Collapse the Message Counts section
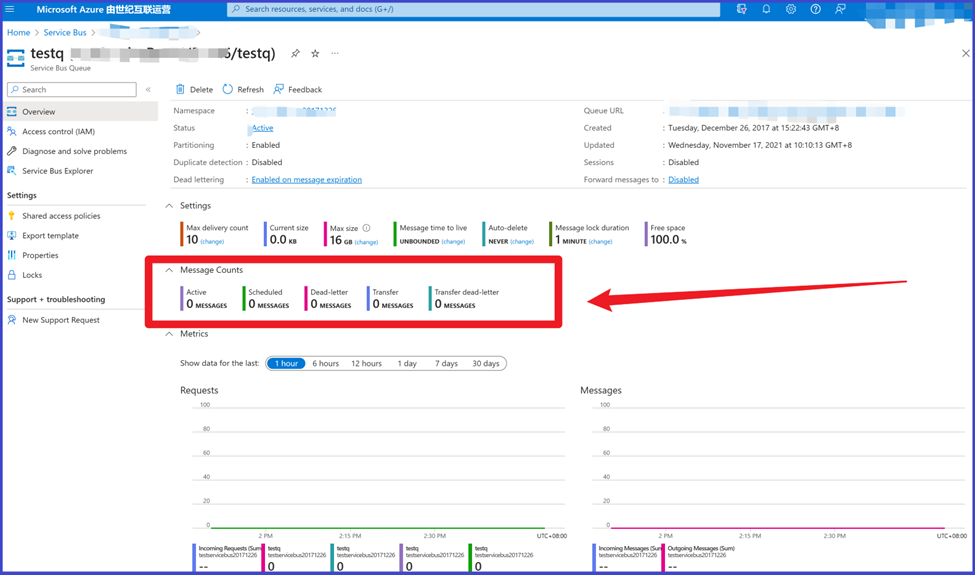The width and height of the screenshot is (975, 575). (x=169, y=270)
